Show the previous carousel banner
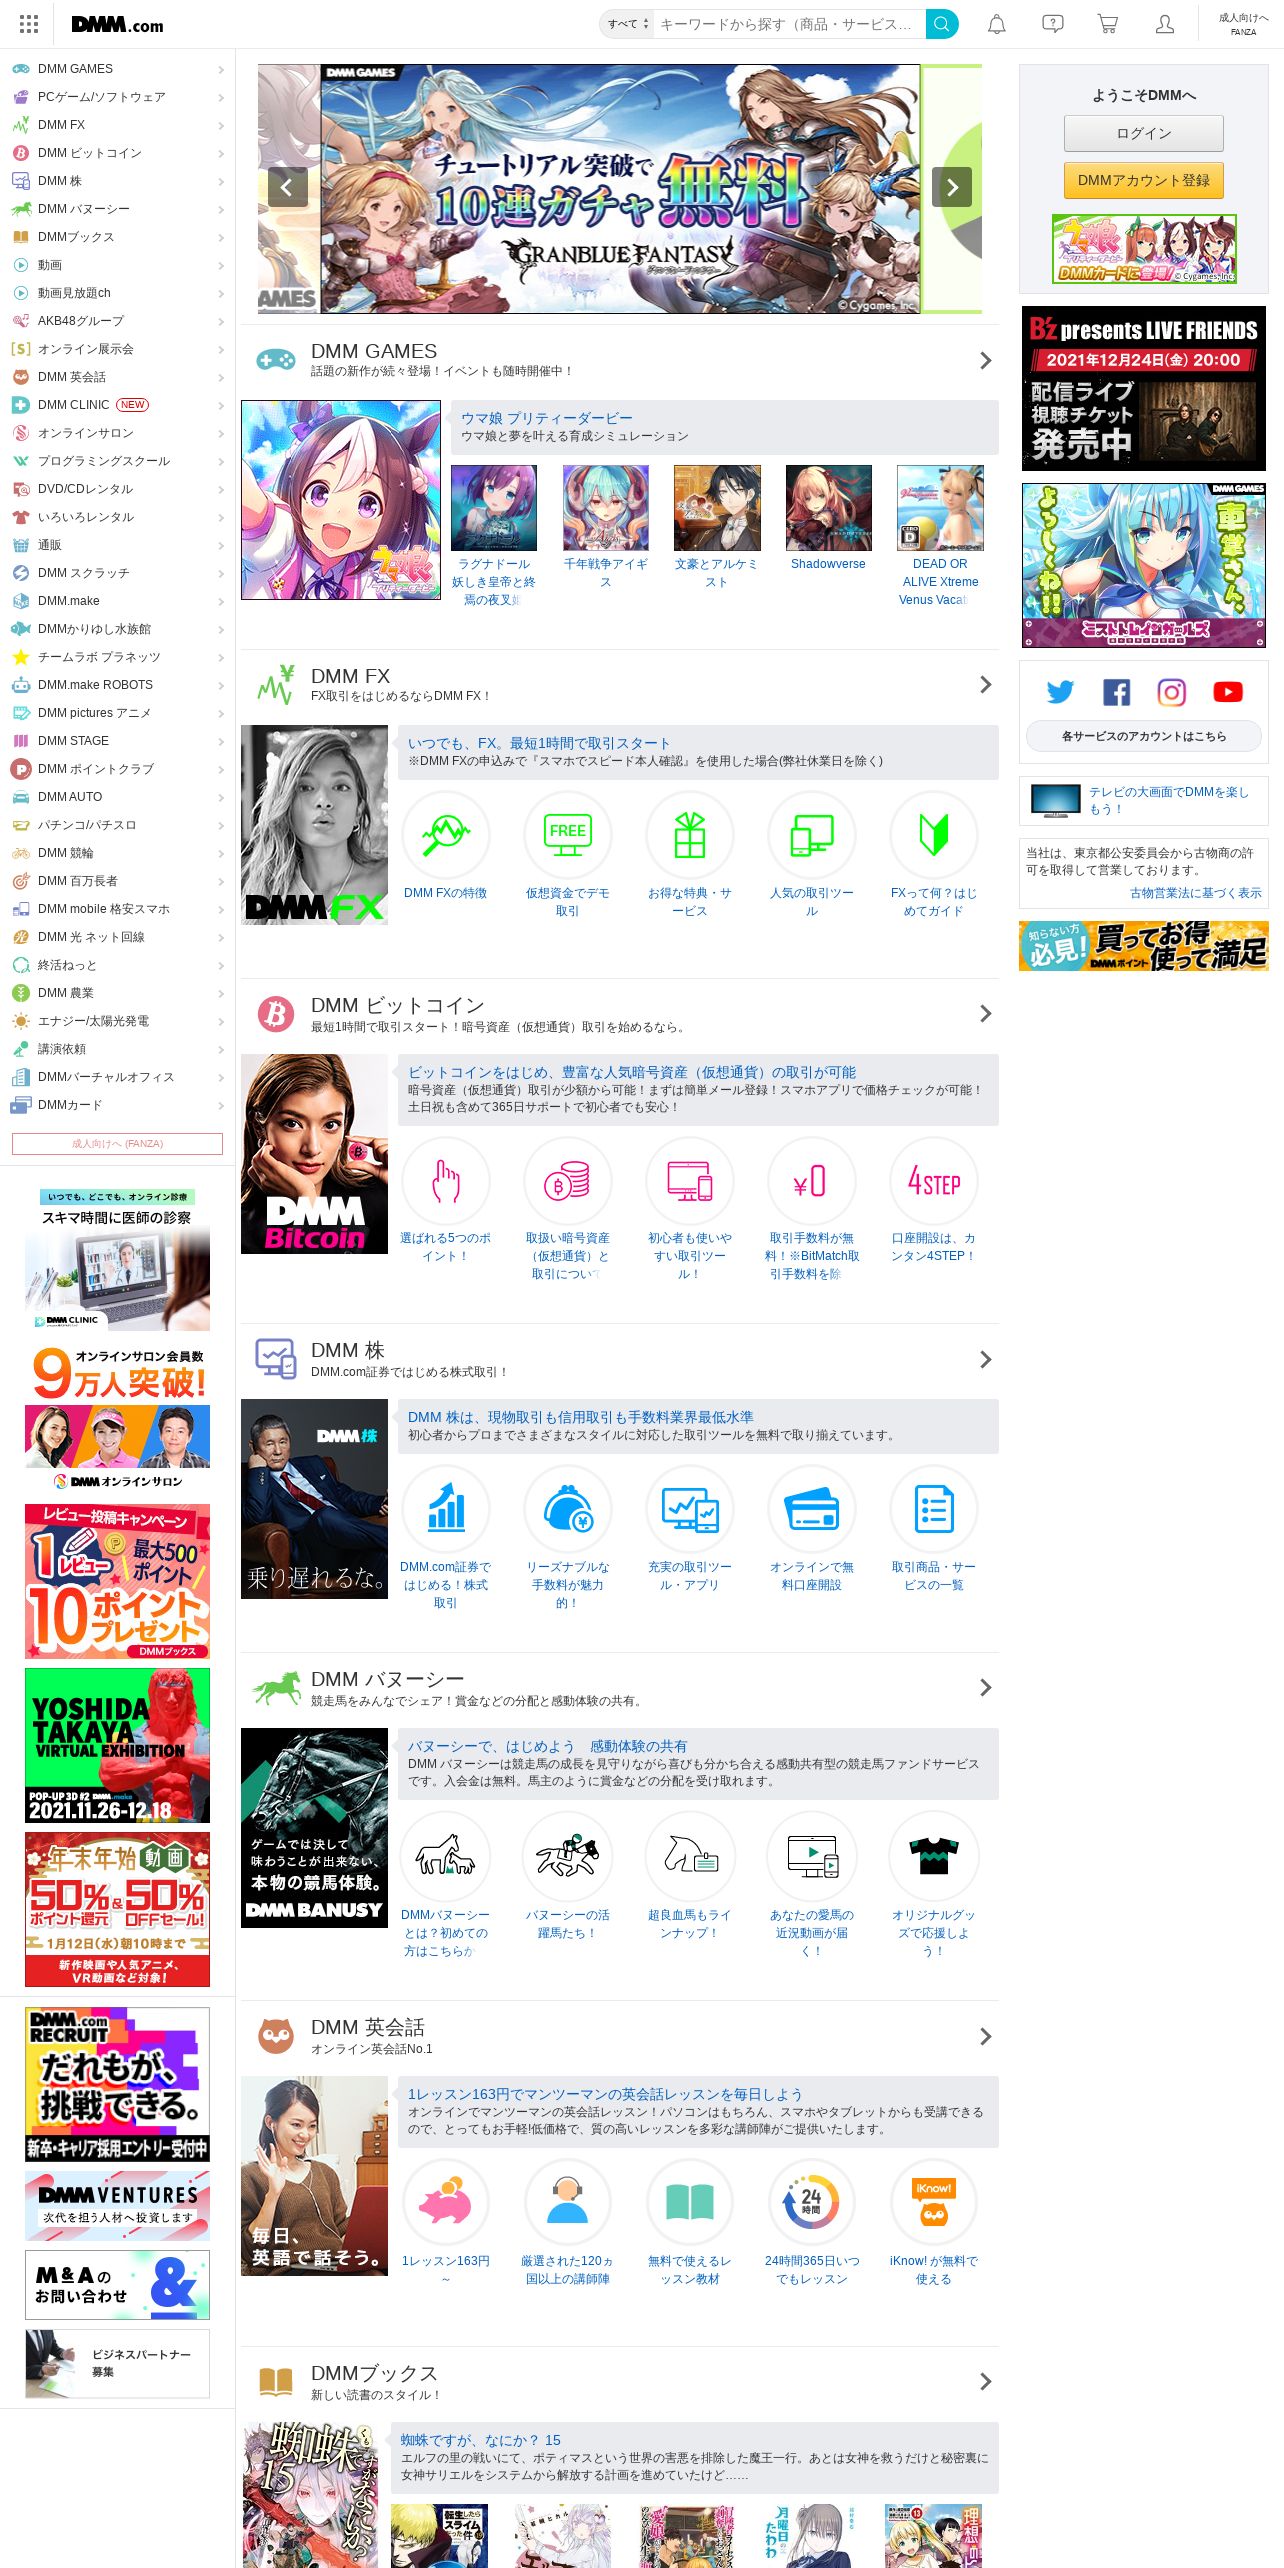The width and height of the screenshot is (1284, 2568). [288, 187]
